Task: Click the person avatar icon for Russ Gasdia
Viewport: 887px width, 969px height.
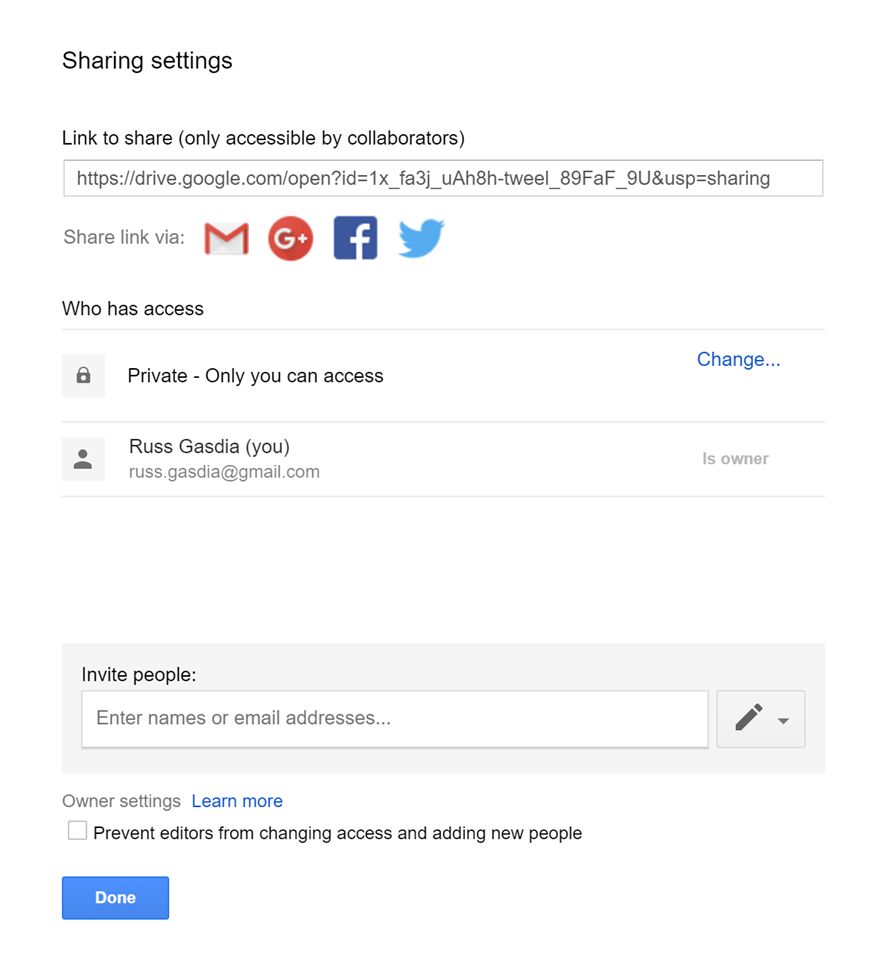Action: coord(83,459)
